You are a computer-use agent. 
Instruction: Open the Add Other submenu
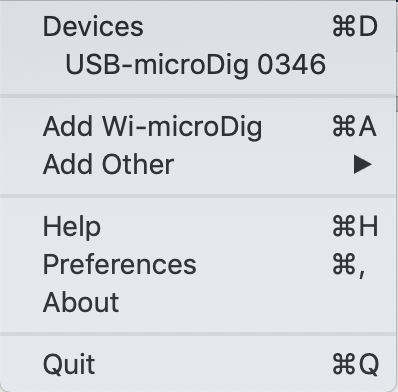198,164
